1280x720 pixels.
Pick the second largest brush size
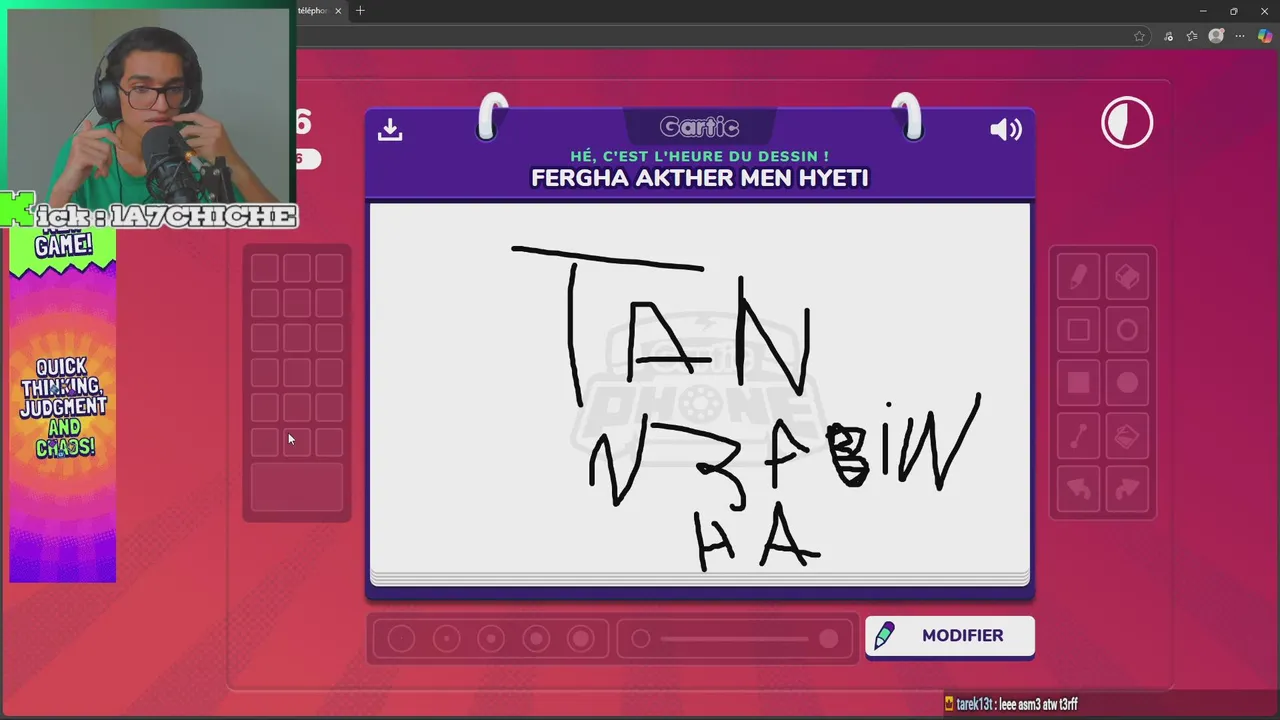(536, 639)
